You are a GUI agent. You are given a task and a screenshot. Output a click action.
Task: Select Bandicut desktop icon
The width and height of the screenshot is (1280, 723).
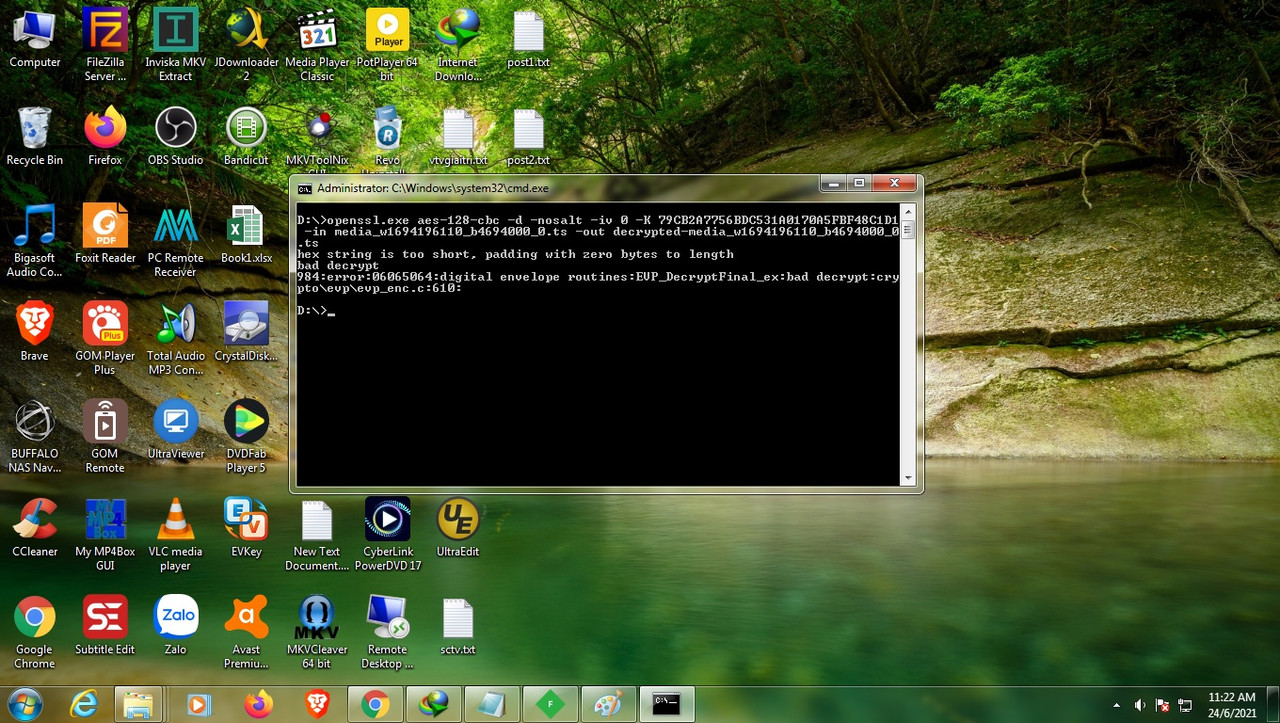246,137
